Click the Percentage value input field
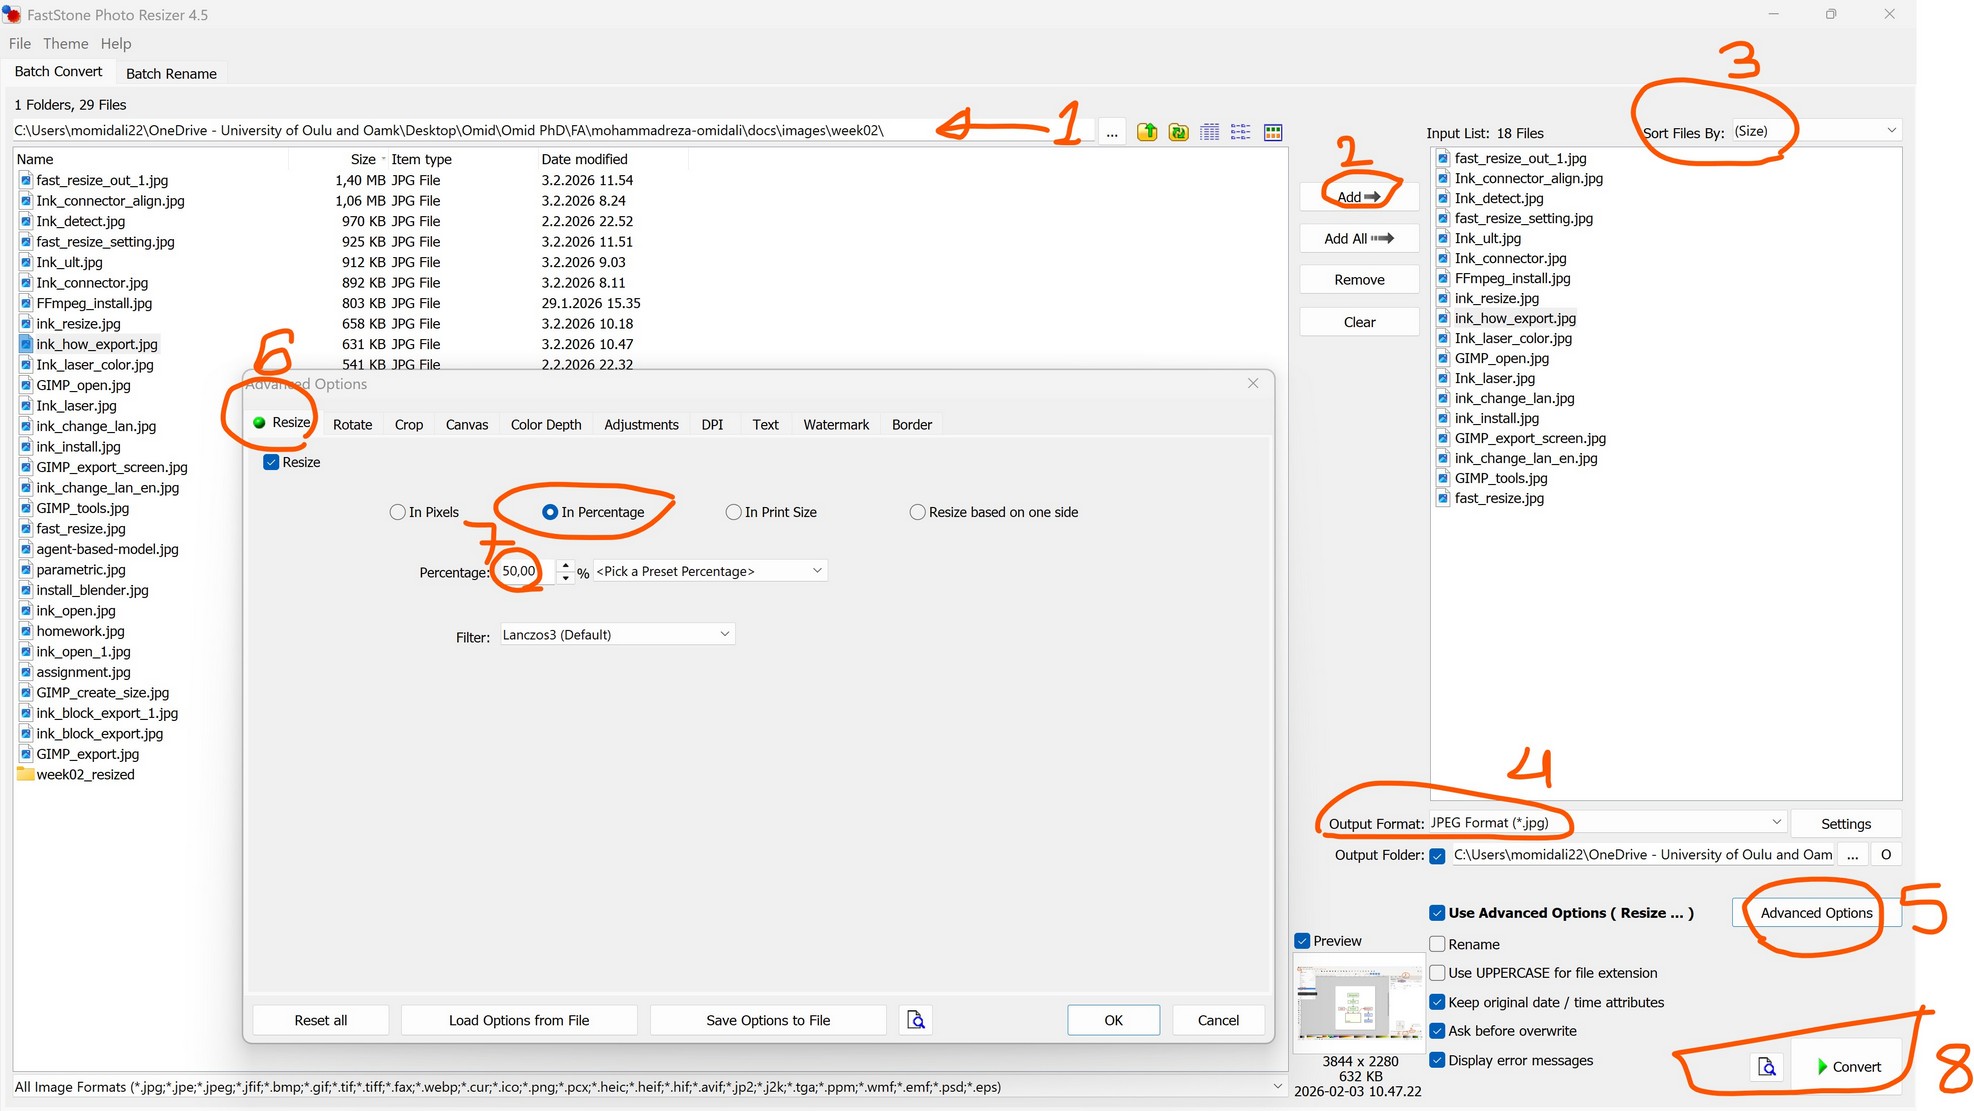The image size is (1974, 1111). 522,571
